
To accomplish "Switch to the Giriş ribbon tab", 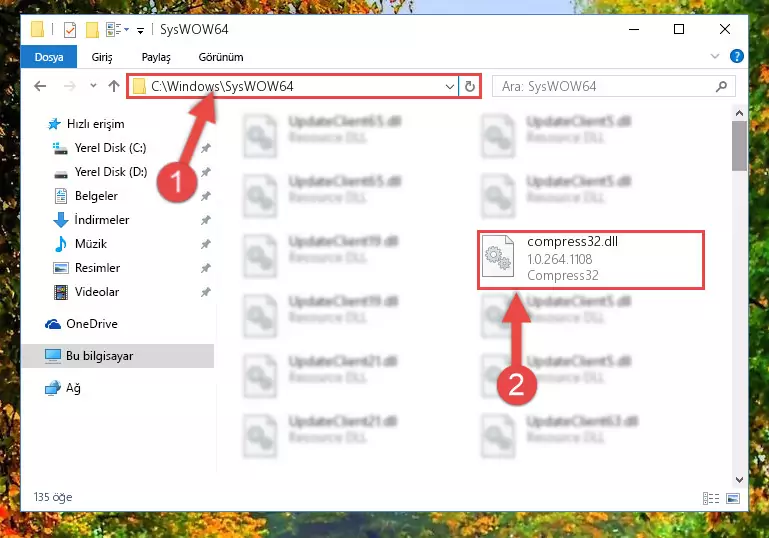I will click(x=102, y=57).
